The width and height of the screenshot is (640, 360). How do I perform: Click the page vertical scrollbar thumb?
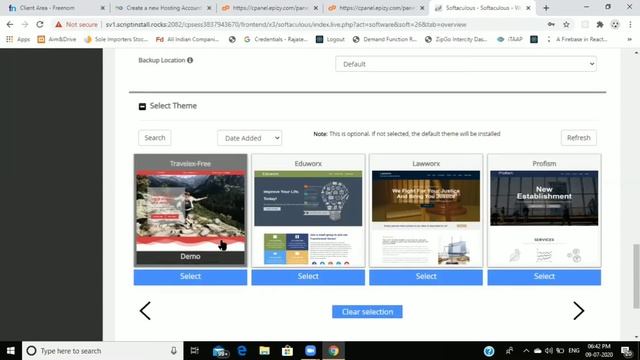636,276
